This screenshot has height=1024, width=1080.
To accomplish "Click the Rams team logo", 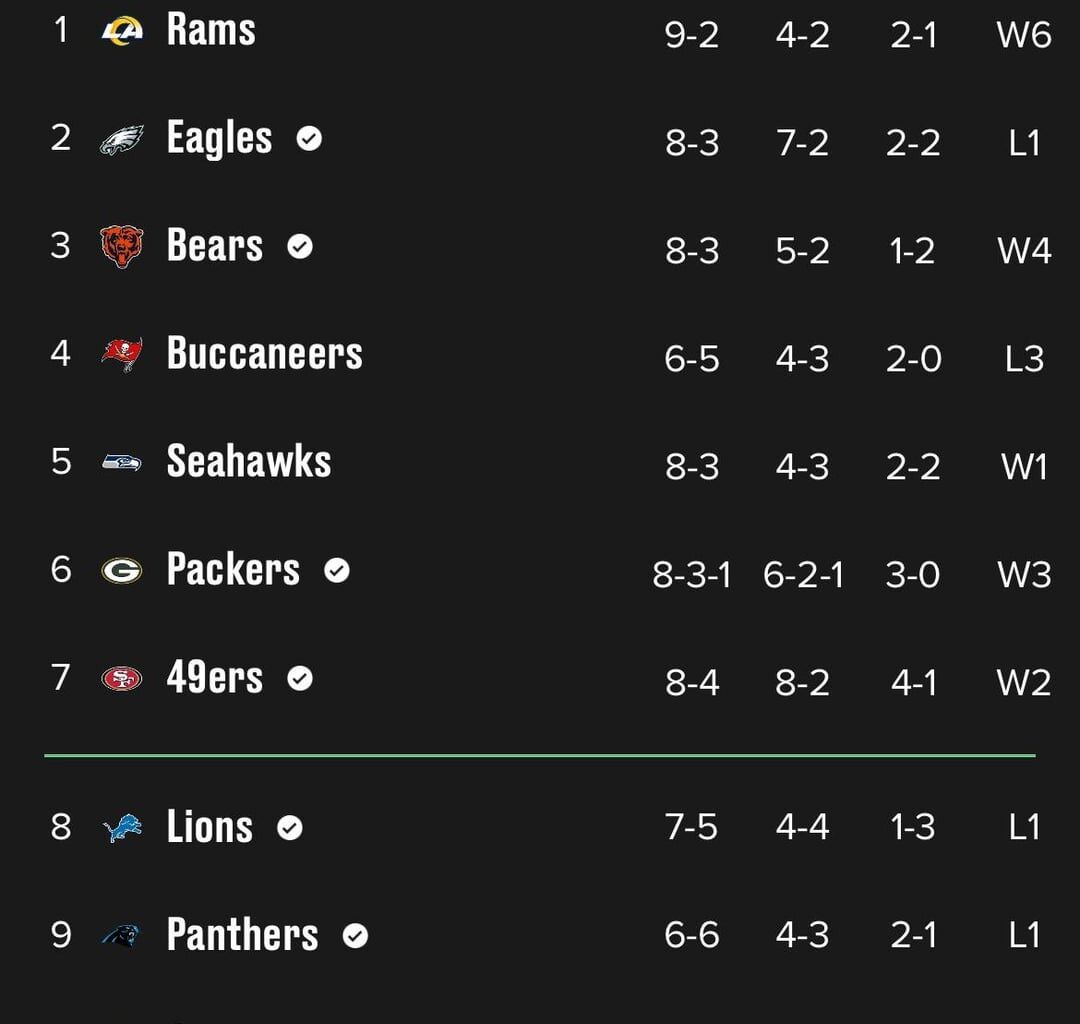I will click(122, 30).
